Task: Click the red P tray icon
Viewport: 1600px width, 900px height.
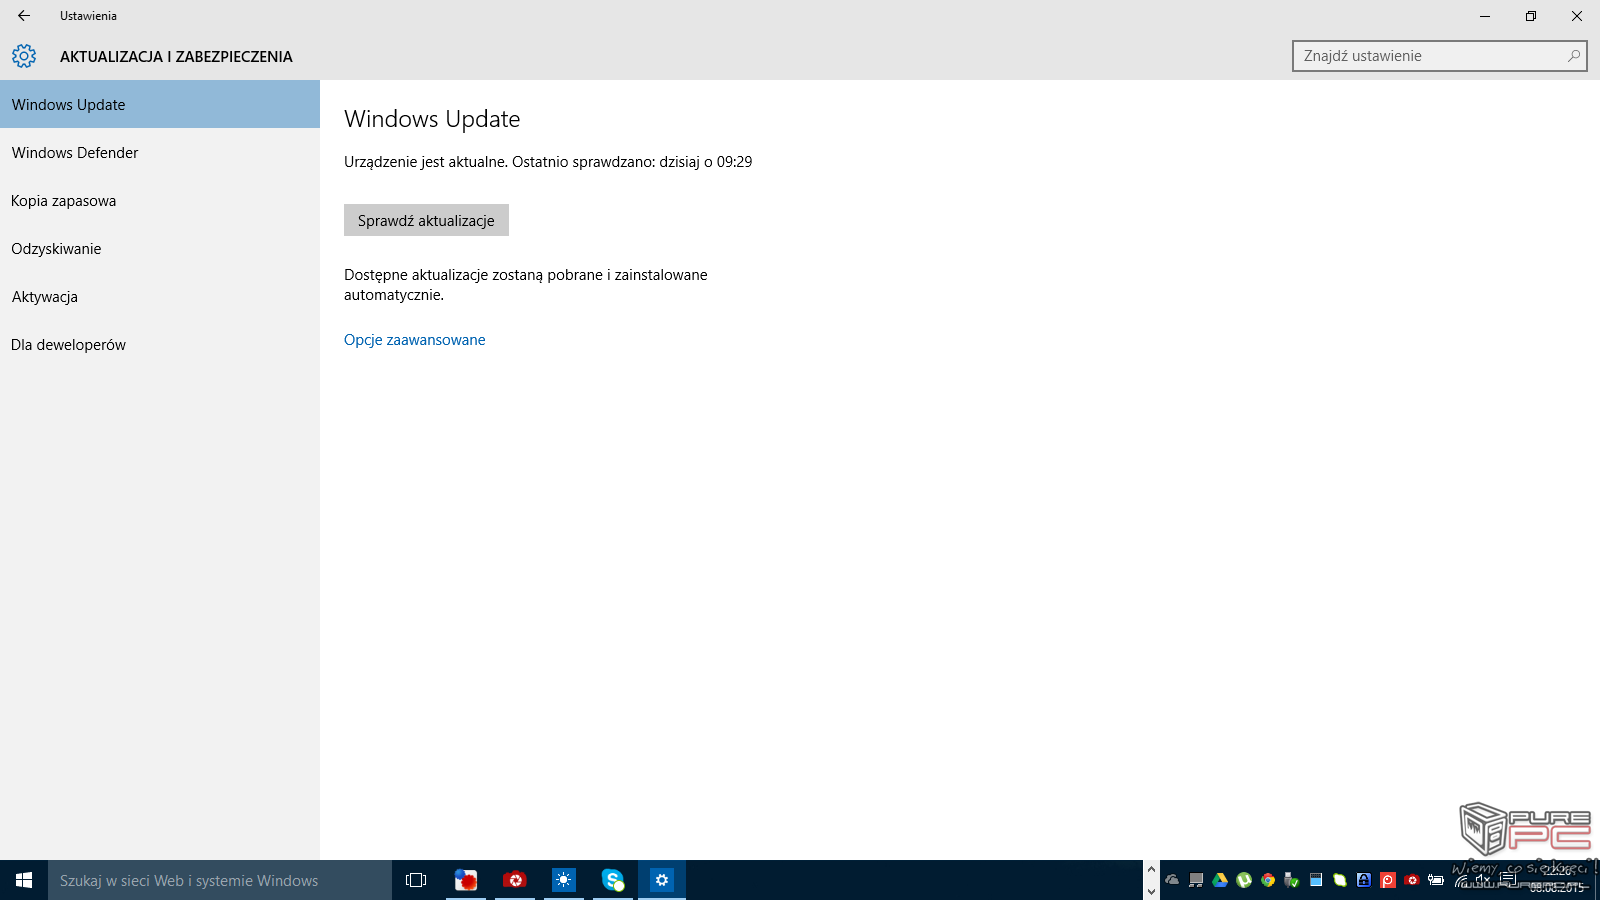Action: [1388, 880]
